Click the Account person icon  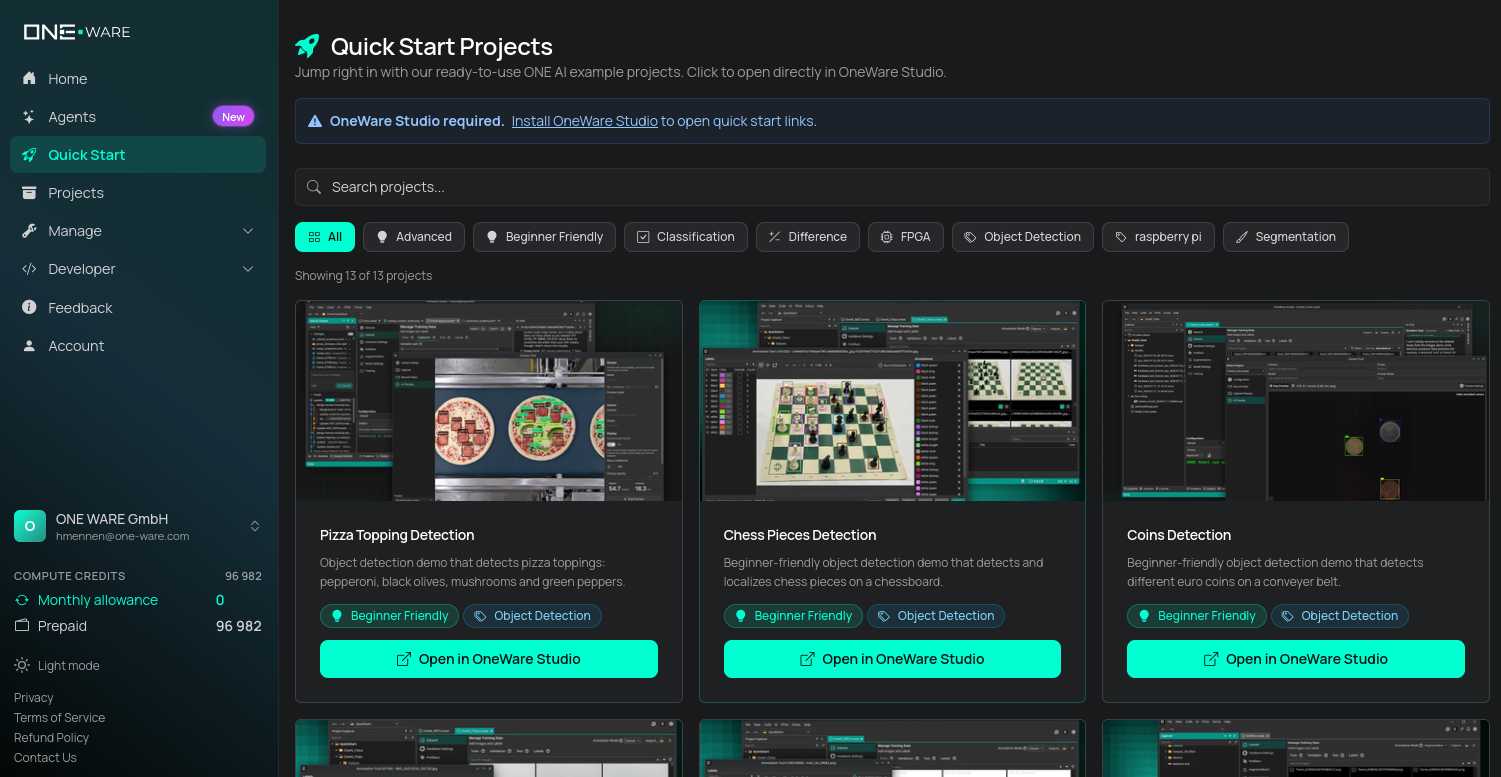tap(29, 346)
